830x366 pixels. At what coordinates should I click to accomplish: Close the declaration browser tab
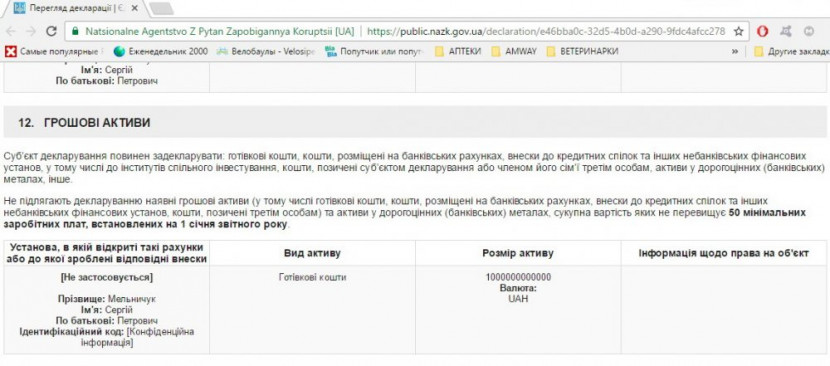135,8
